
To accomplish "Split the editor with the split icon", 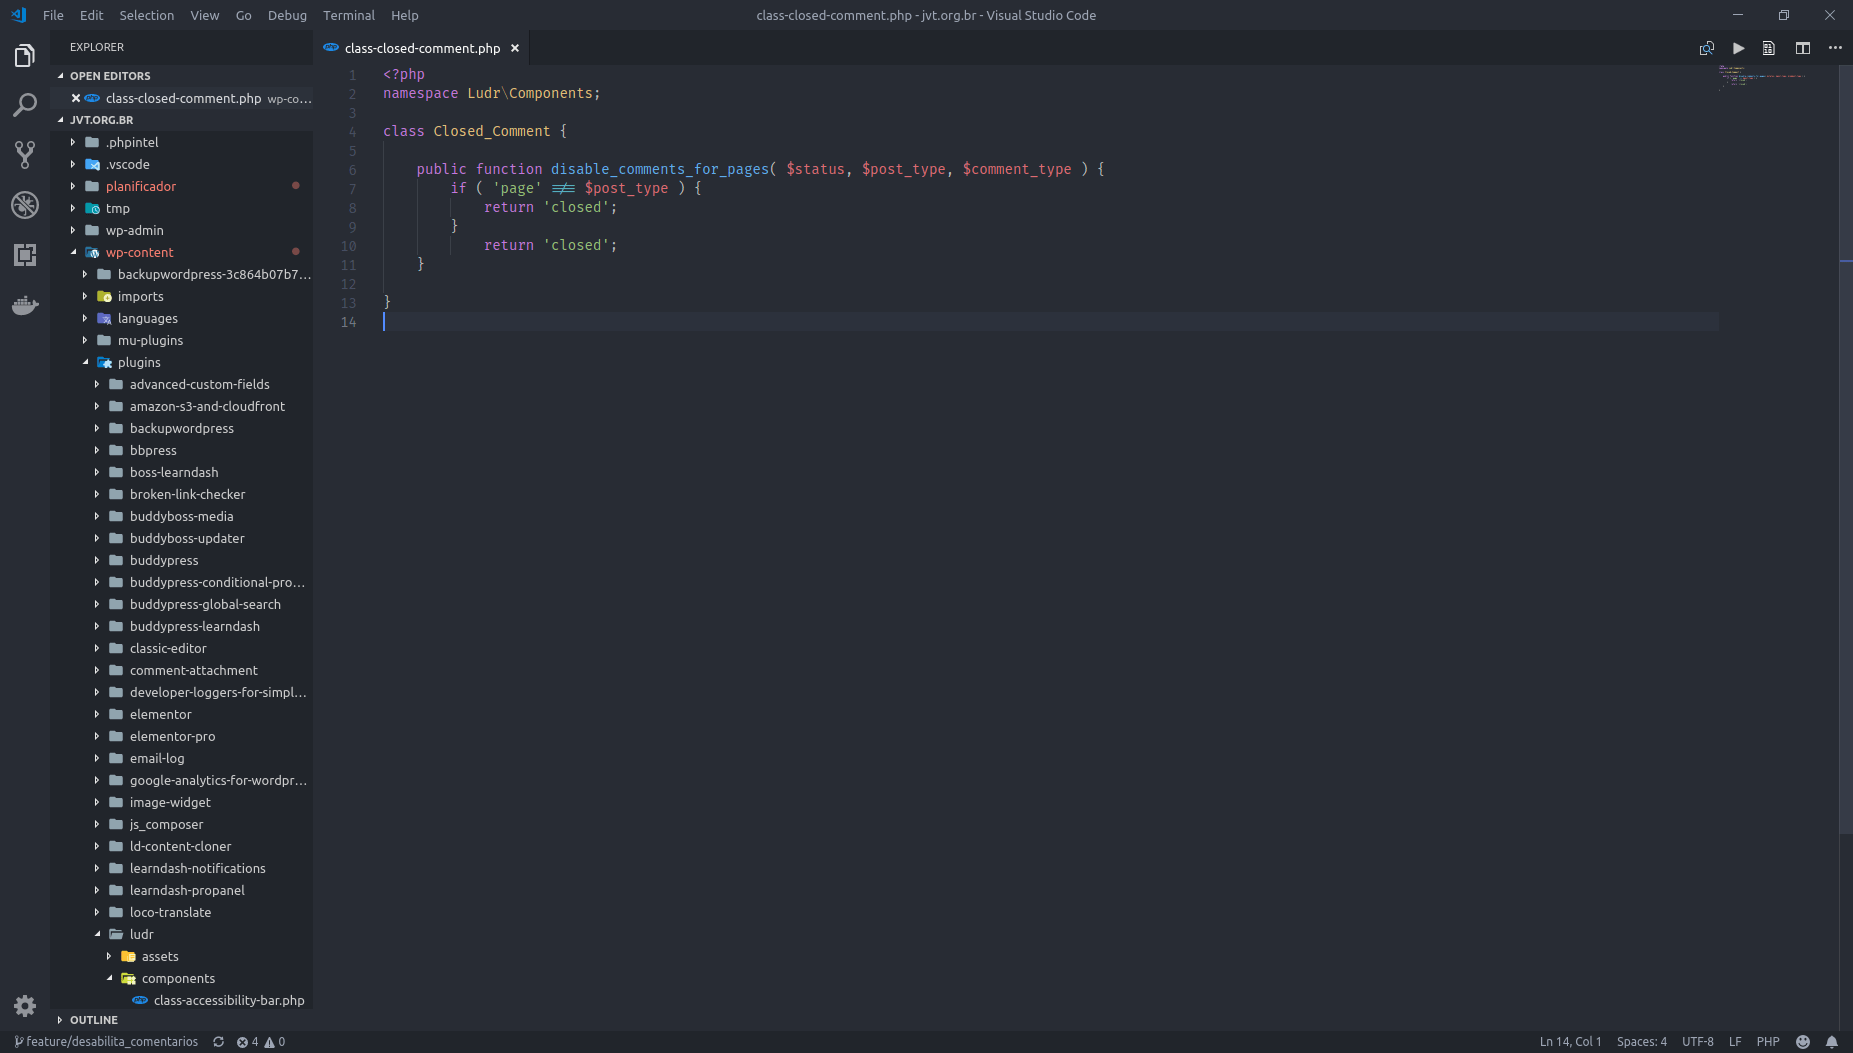I will pos(1804,48).
